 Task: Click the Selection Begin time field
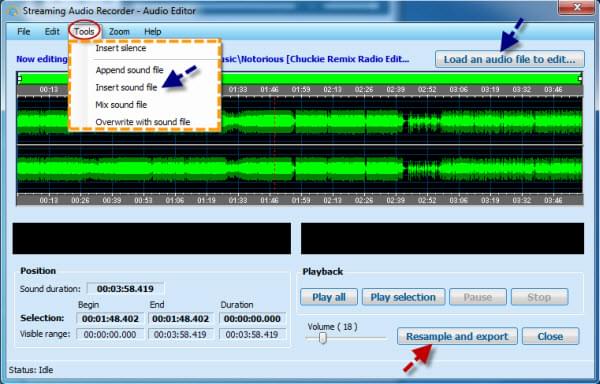tap(110, 319)
